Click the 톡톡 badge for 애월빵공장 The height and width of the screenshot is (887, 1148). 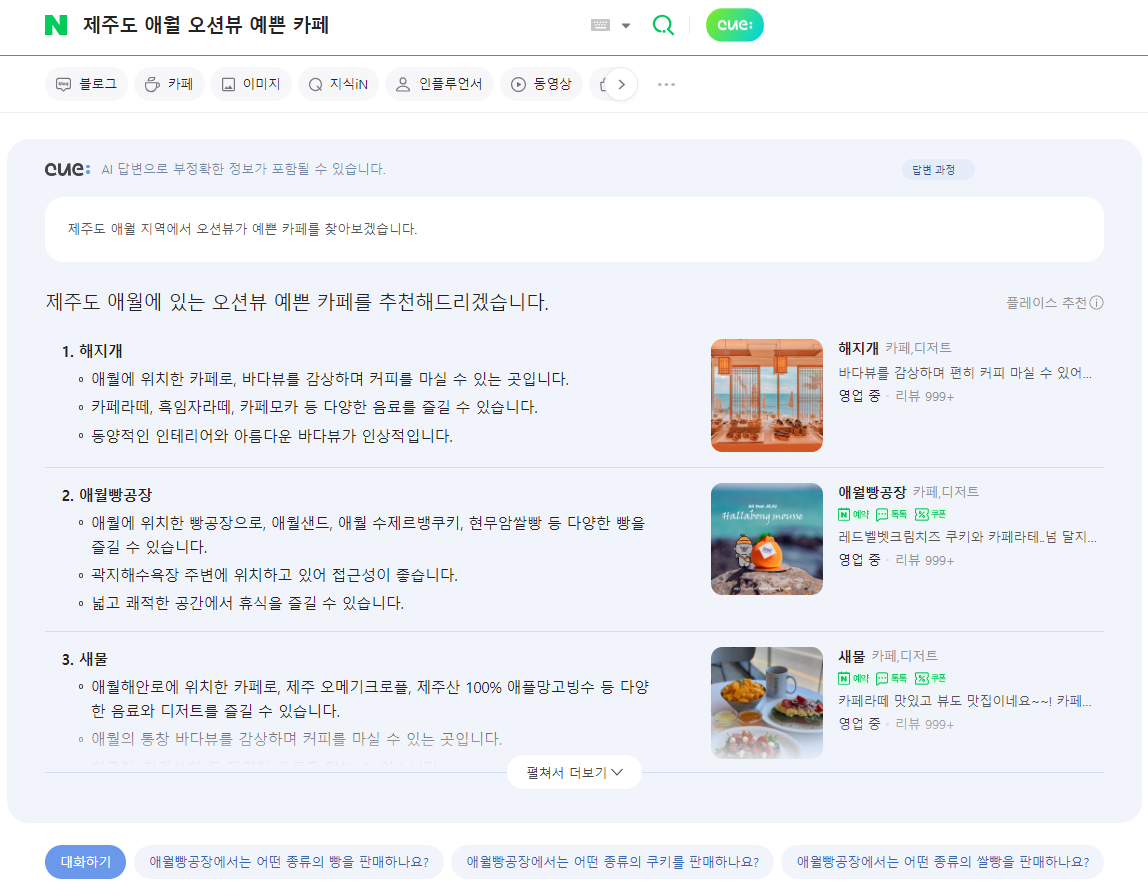tap(892, 514)
